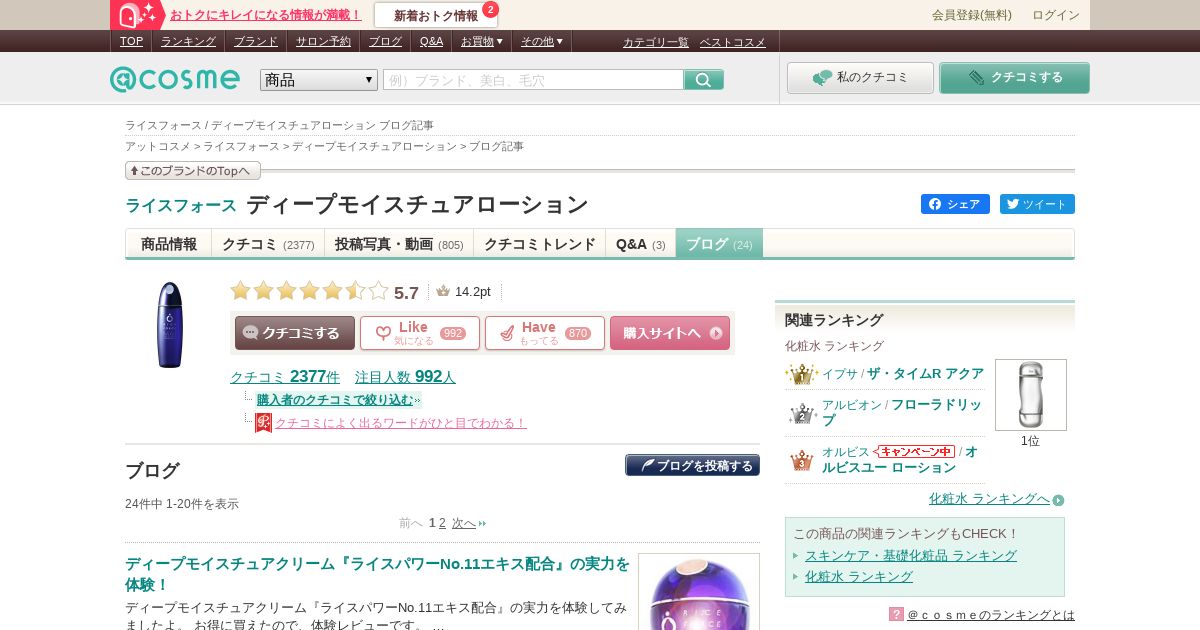Expand the その他 menu dropdown
Screen dimensions: 1200x630
(542, 41)
